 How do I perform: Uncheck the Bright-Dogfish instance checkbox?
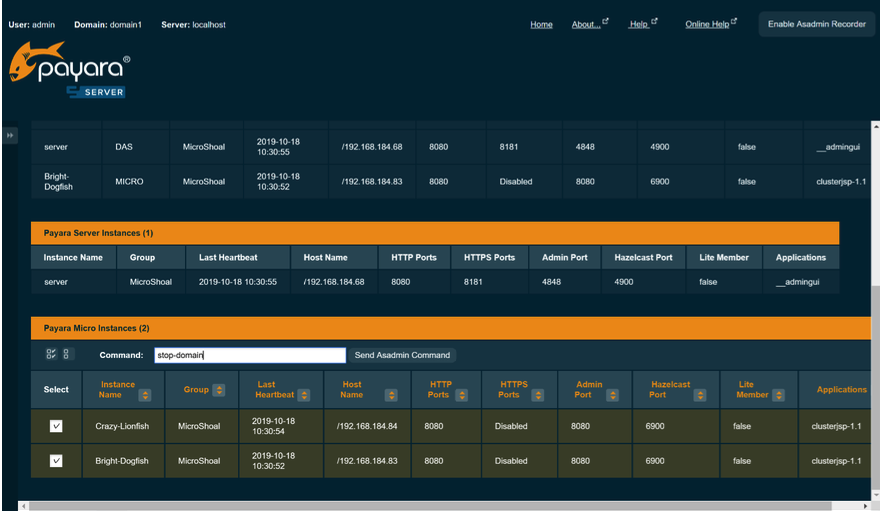click(x=56, y=461)
